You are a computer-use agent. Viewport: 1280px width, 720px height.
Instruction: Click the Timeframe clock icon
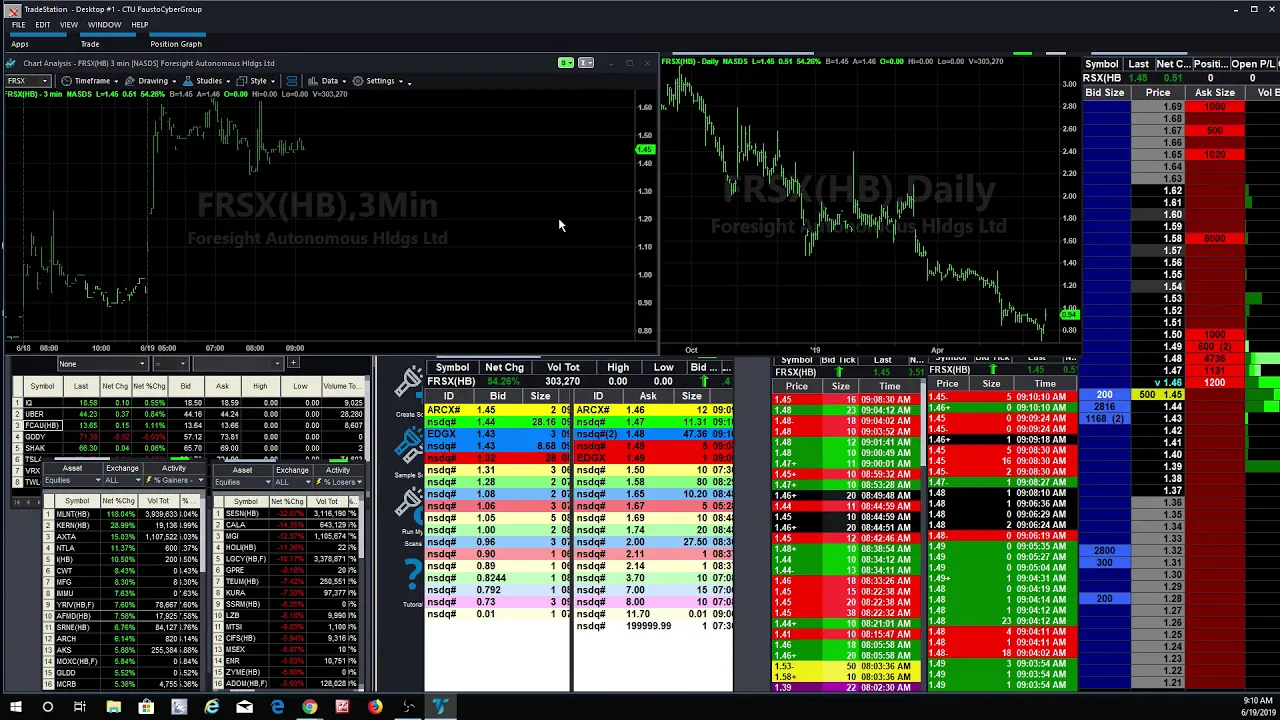[x=66, y=81]
